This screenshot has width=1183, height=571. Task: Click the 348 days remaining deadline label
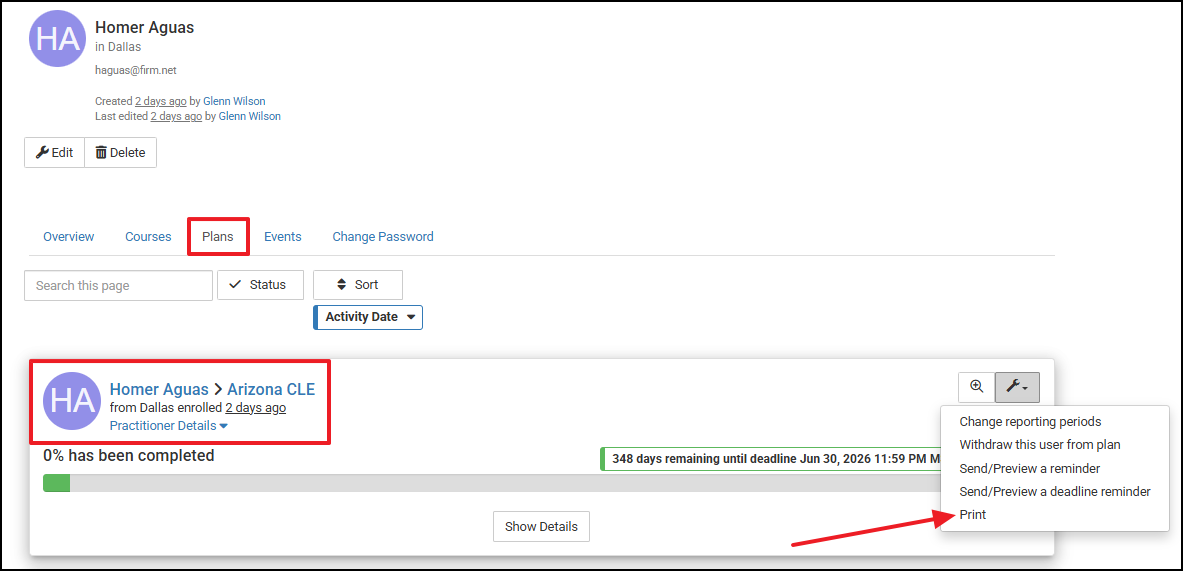tap(770, 459)
